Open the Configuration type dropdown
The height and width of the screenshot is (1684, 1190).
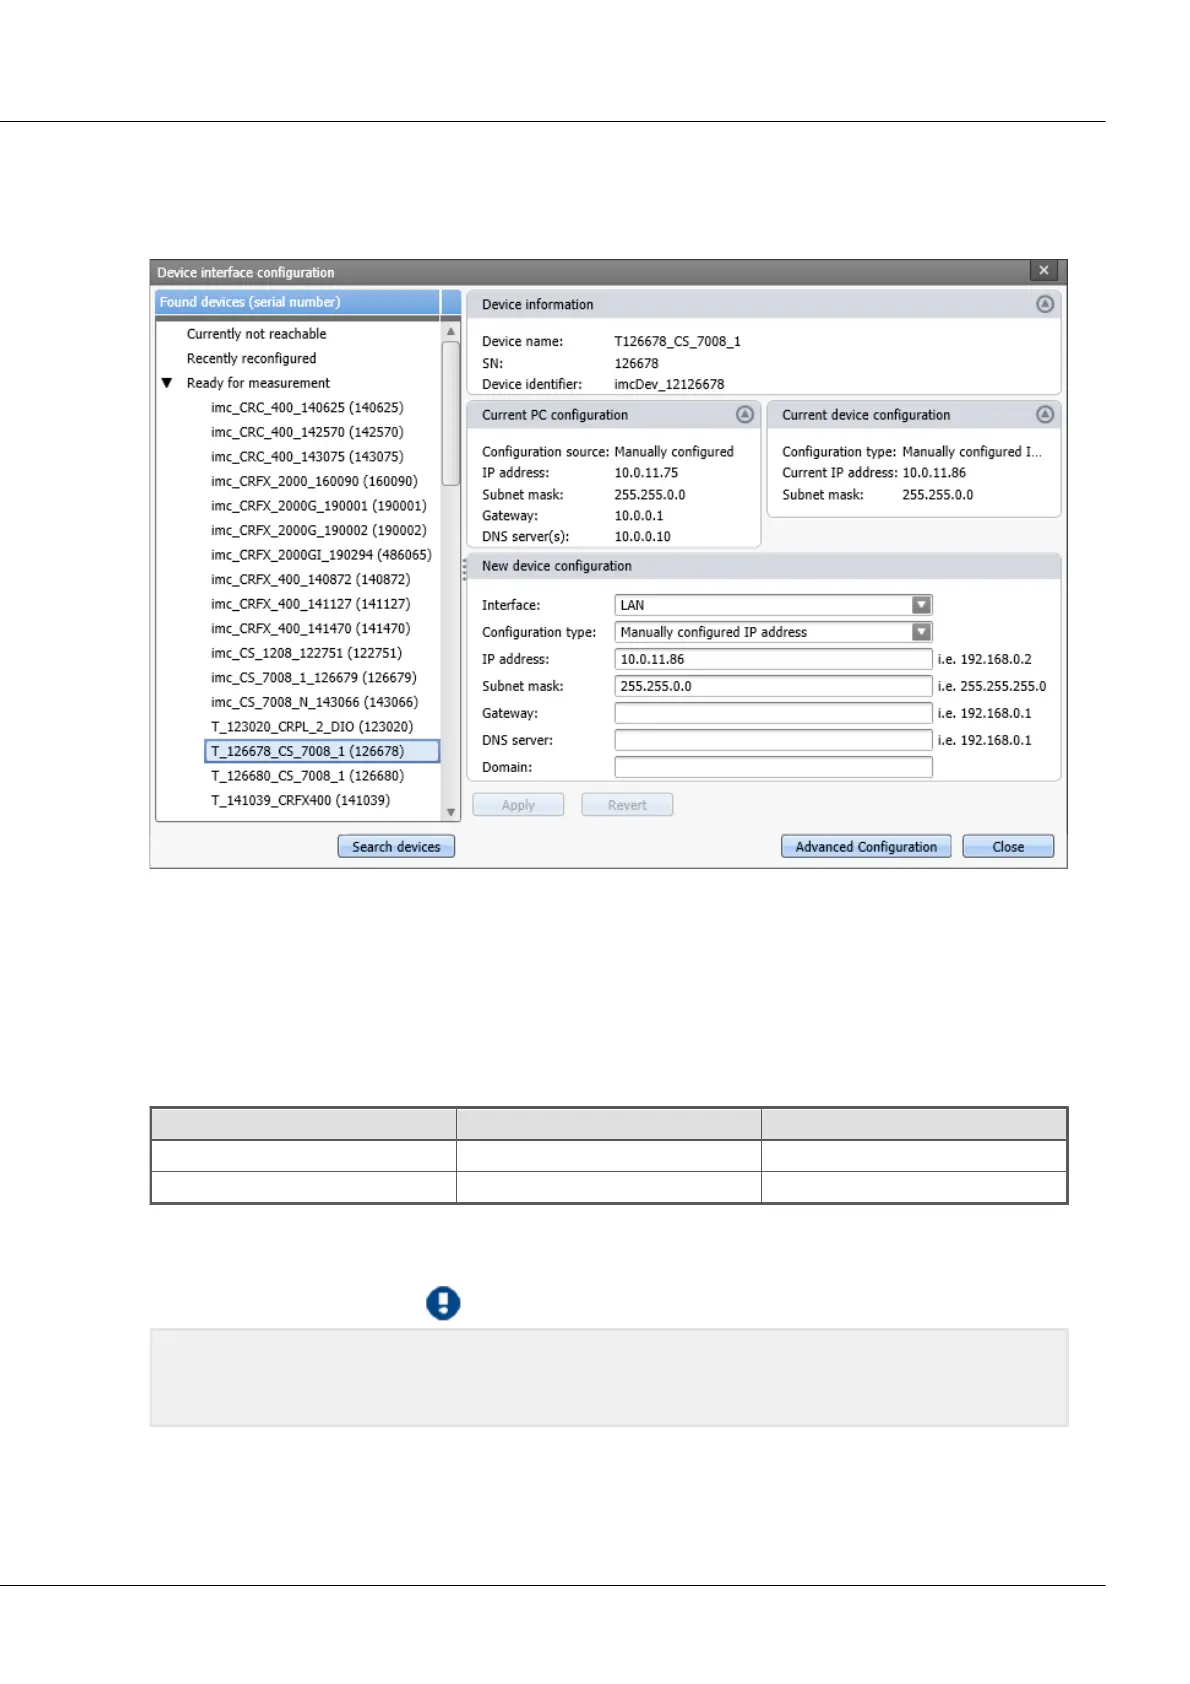point(921,632)
